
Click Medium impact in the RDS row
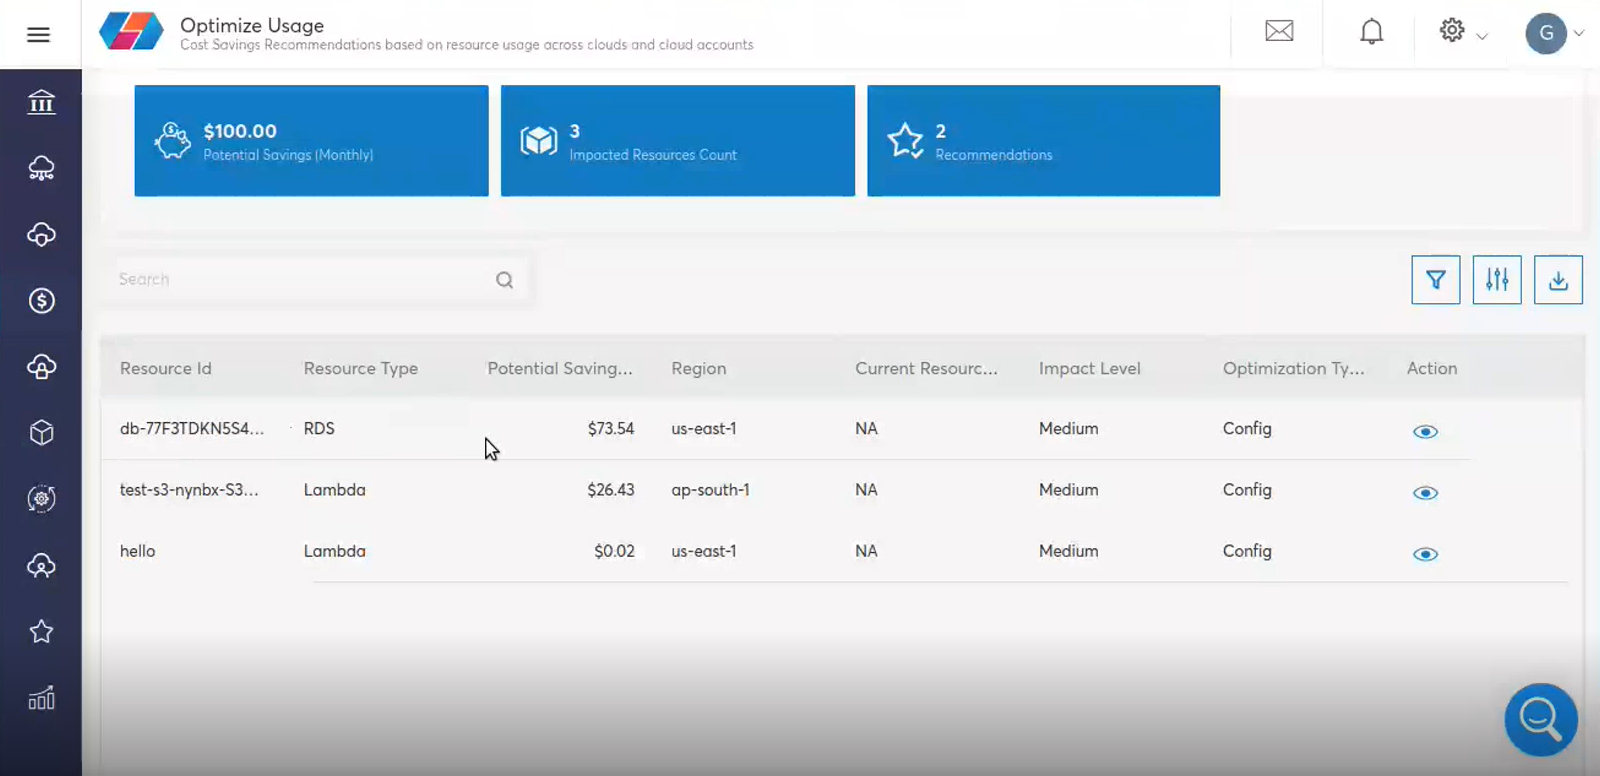click(x=1069, y=428)
